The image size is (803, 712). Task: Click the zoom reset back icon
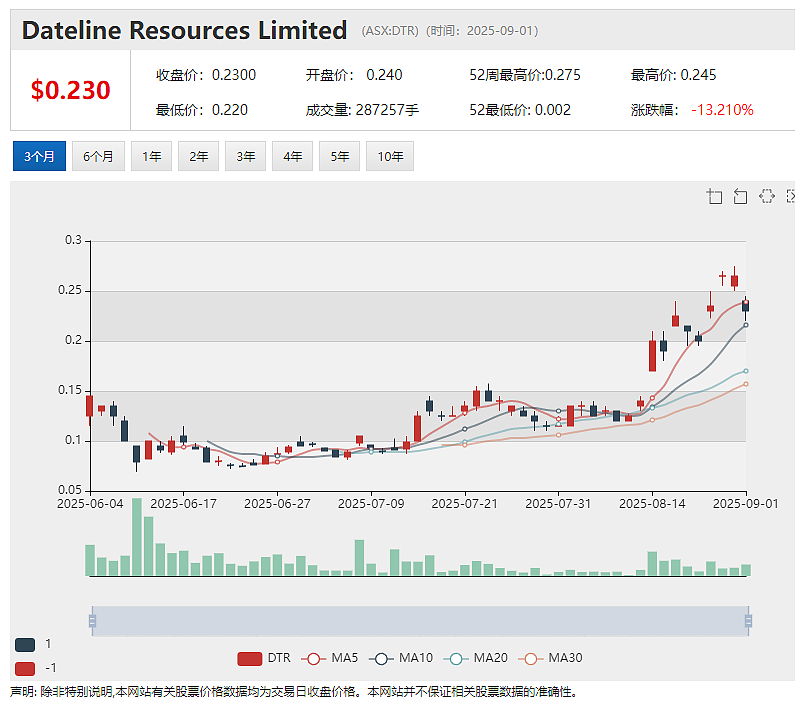click(x=740, y=196)
